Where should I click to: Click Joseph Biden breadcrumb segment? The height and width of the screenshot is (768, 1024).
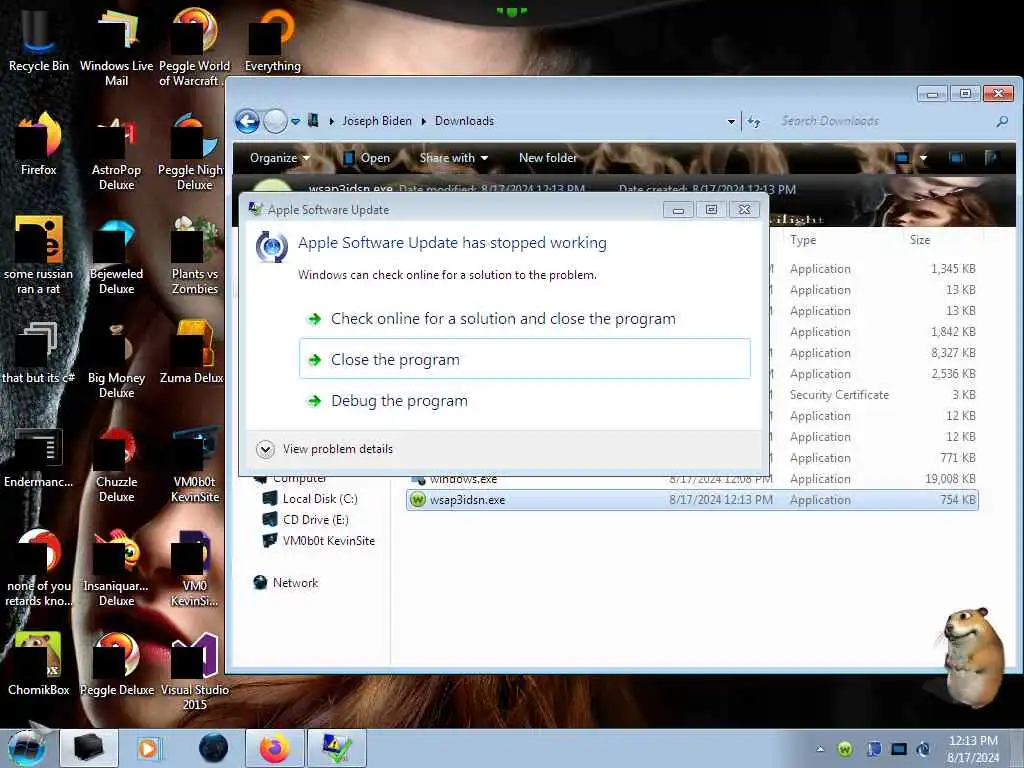click(x=377, y=121)
